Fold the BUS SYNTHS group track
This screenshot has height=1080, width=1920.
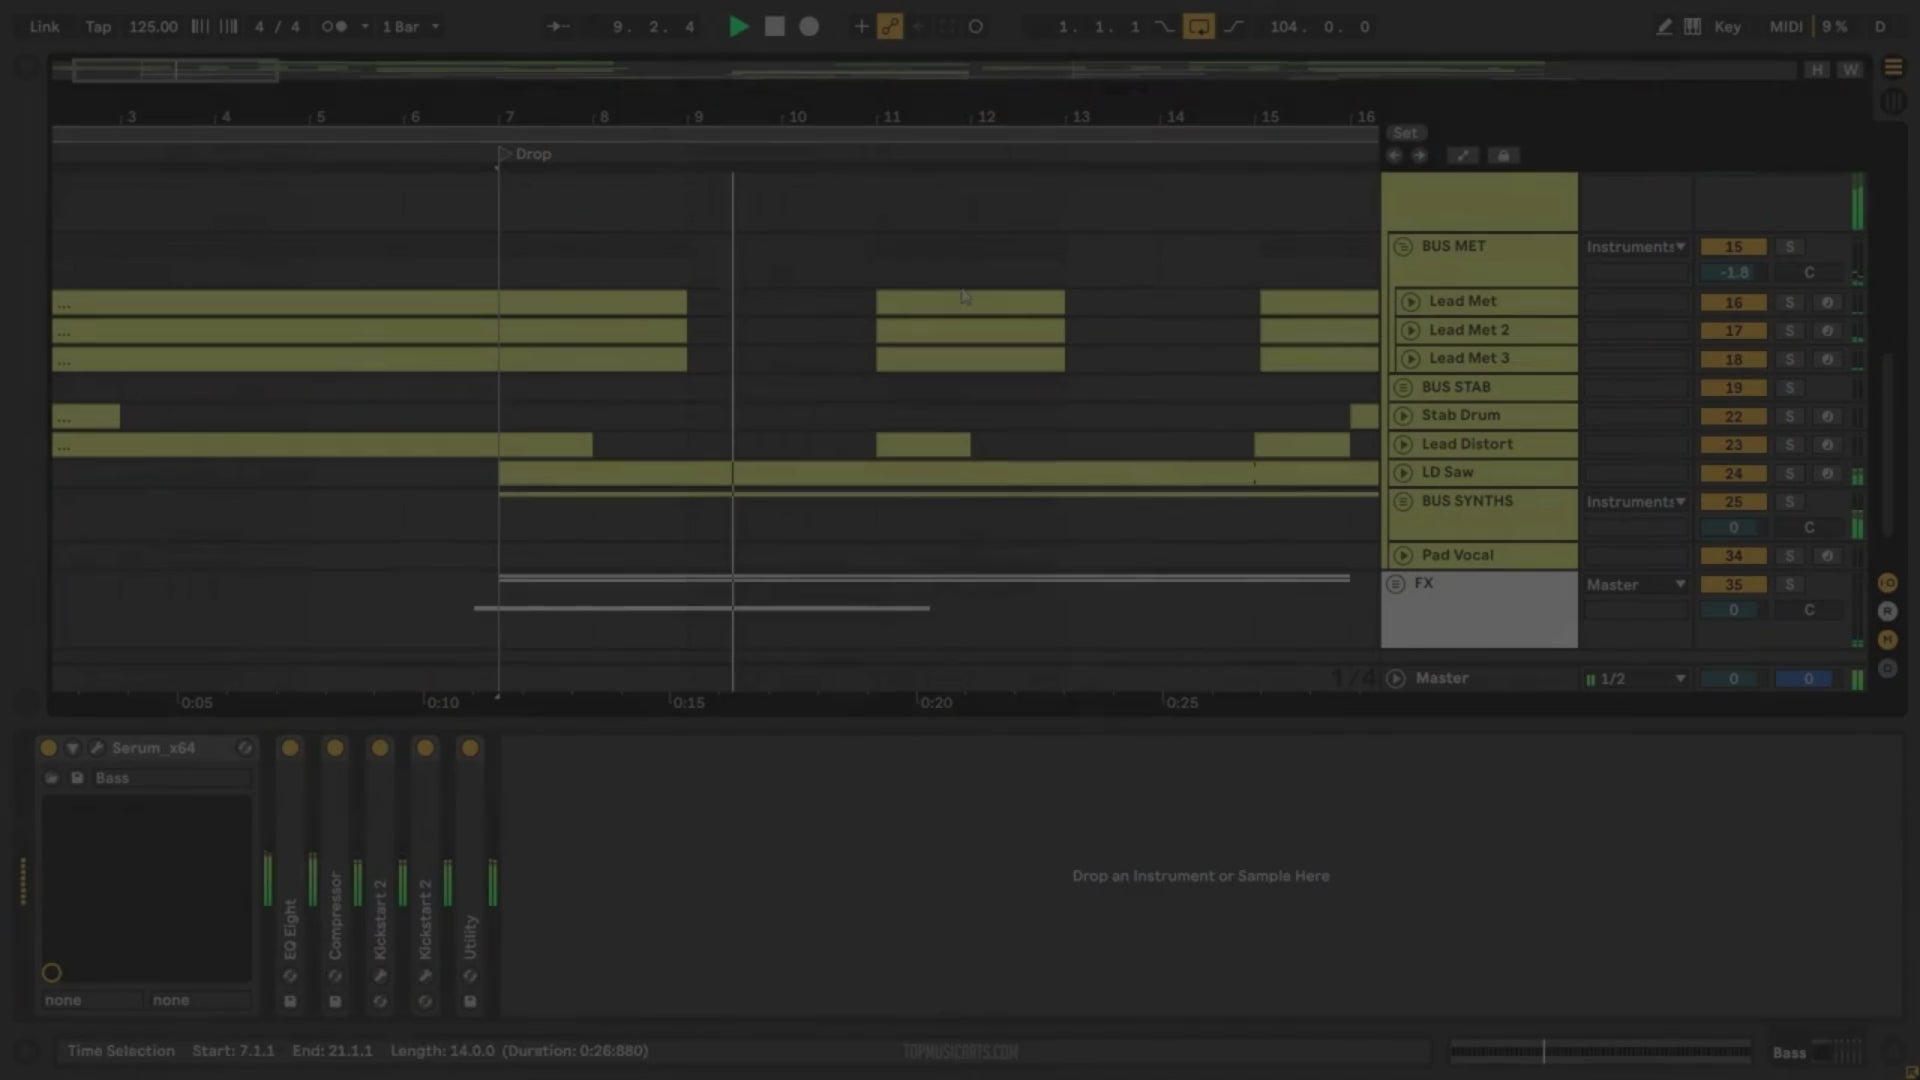pyautogui.click(x=1403, y=501)
